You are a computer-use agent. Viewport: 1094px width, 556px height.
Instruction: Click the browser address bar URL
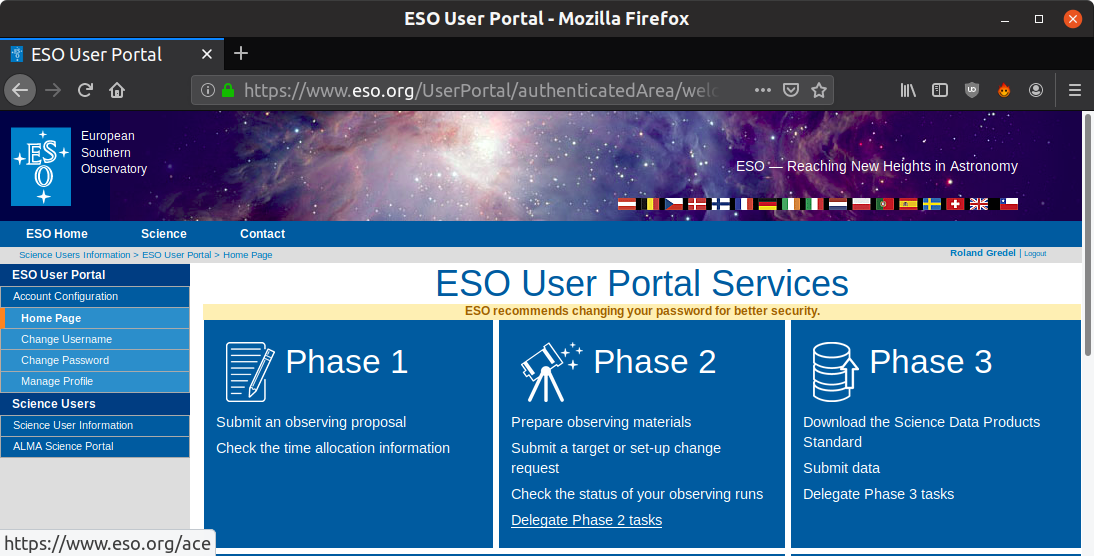point(480,90)
